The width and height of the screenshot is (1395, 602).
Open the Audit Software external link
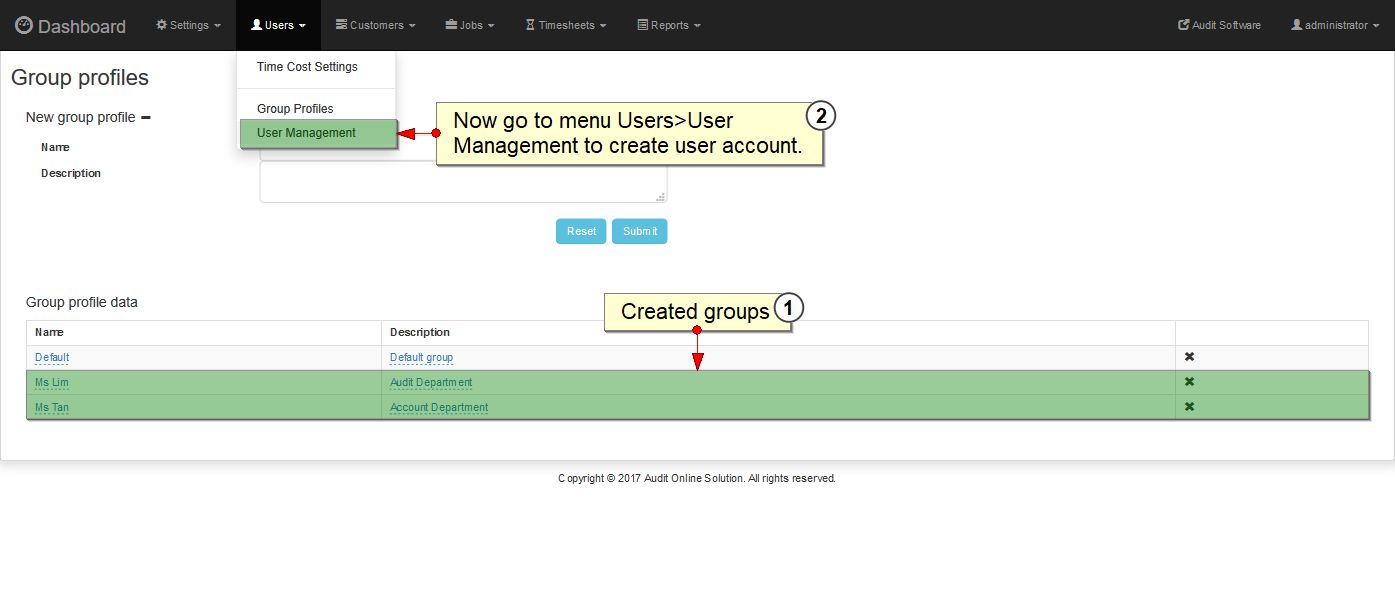(x=1219, y=25)
